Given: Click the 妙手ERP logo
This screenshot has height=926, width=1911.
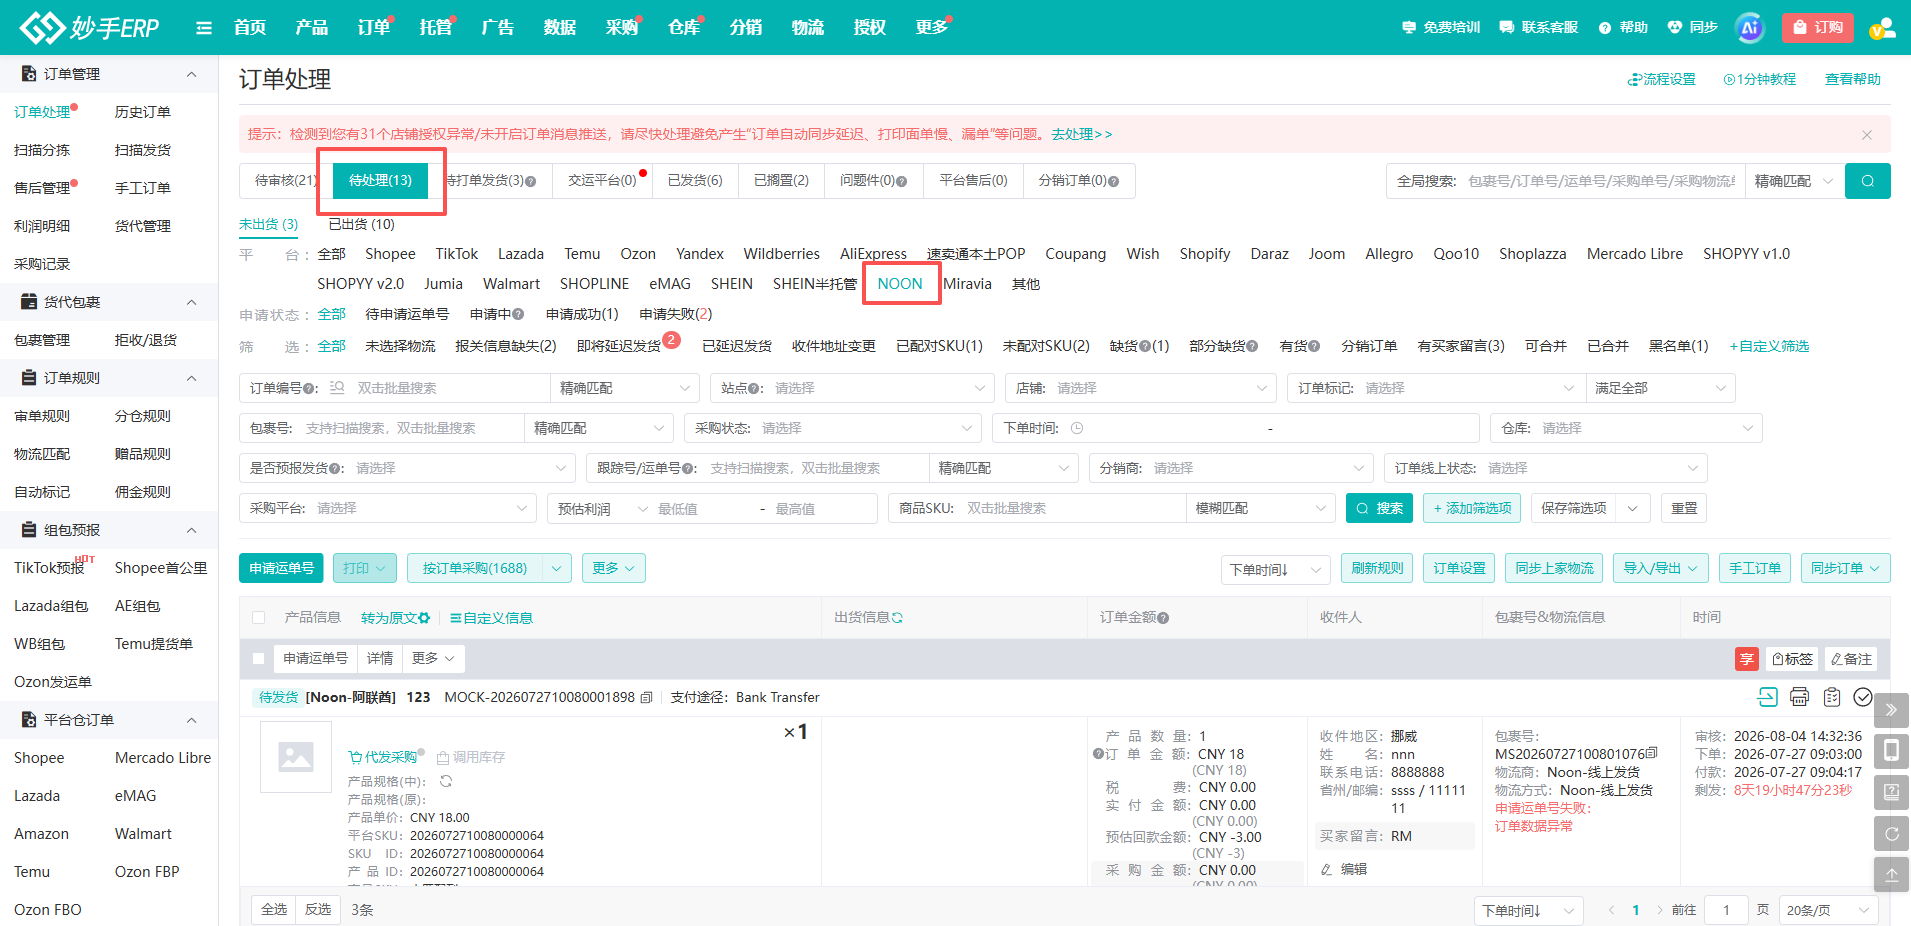Looking at the screenshot, I should pos(90,28).
